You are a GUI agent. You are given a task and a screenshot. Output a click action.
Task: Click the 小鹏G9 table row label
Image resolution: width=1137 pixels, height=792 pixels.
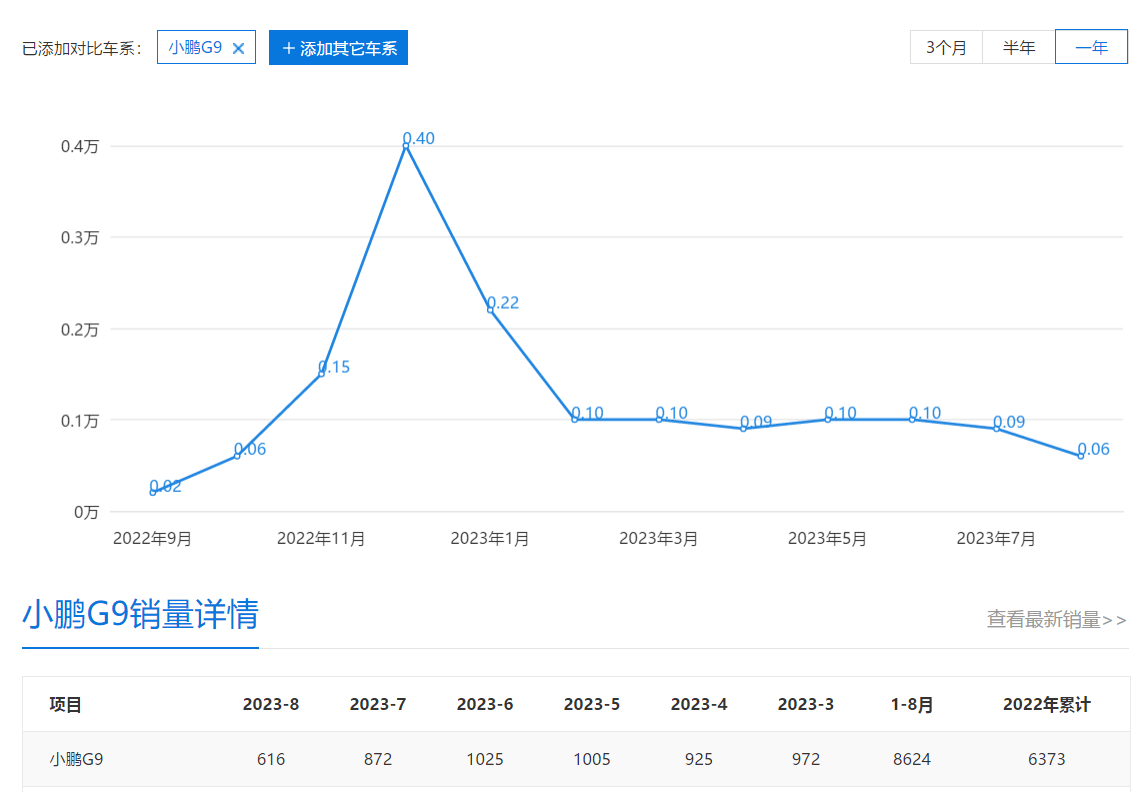[x=76, y=759]
